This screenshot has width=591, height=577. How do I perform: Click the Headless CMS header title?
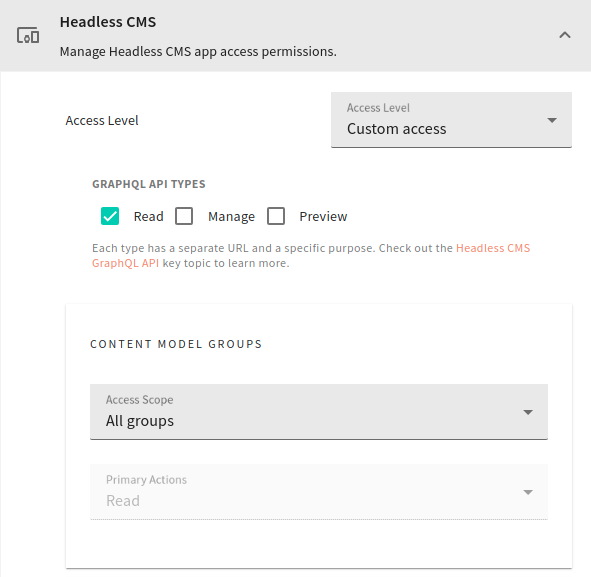[108, 22]
